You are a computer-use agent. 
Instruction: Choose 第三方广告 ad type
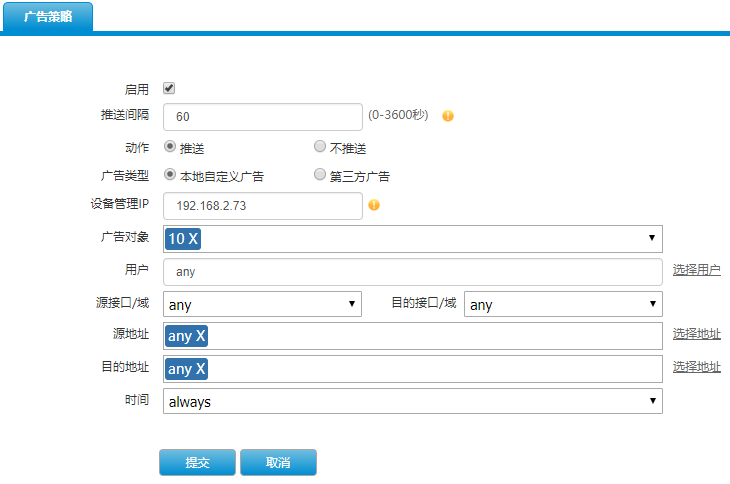point(320,175)
